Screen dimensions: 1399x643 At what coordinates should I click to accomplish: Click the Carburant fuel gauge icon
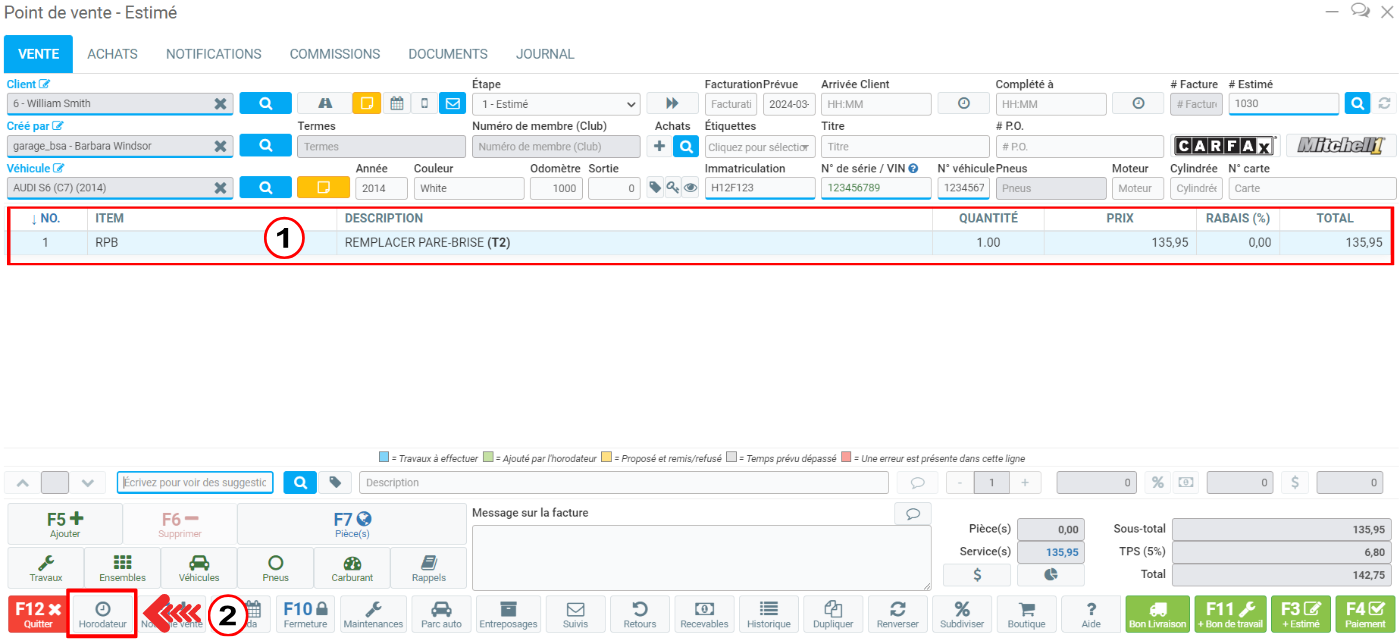351,567
